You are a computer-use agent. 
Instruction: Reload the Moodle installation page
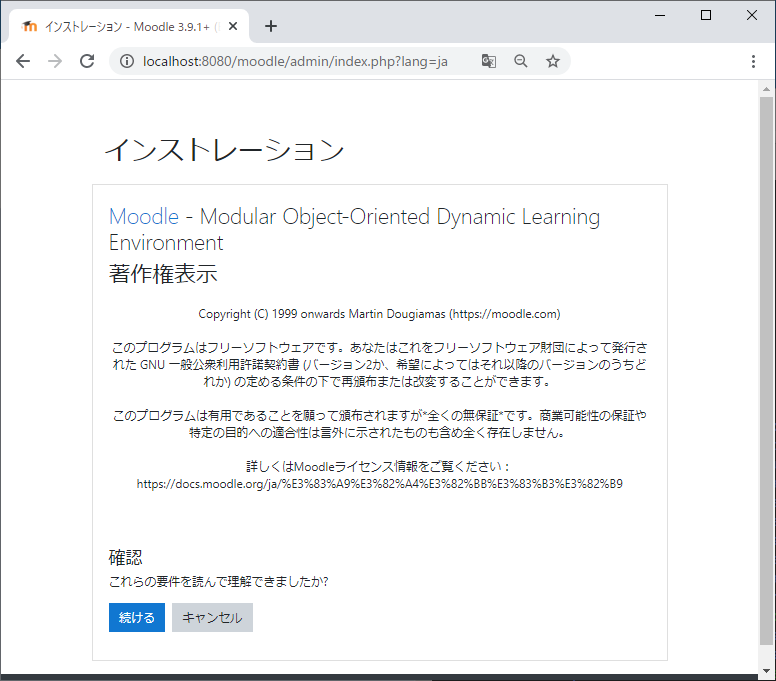coord(87,61)
